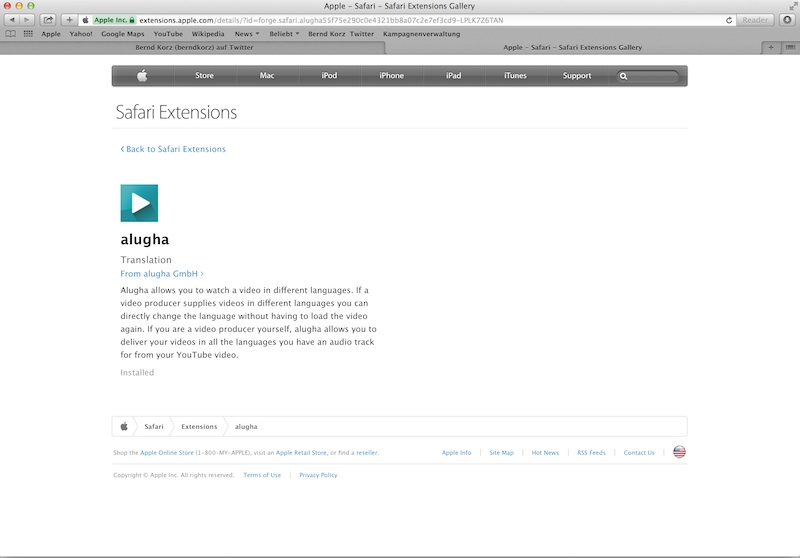Open the iPhone section in navigation
Screen dimensions: 800x558
[x=391, y=75]
